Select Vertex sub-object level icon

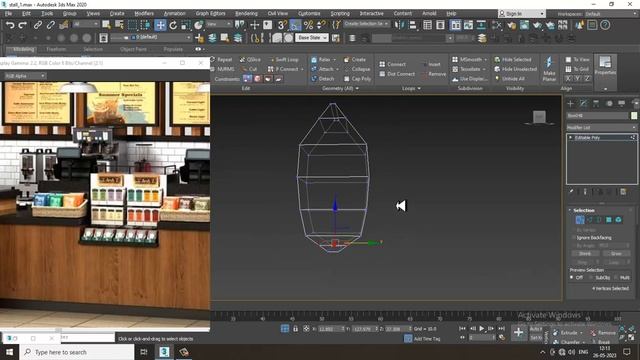[580, 220]
